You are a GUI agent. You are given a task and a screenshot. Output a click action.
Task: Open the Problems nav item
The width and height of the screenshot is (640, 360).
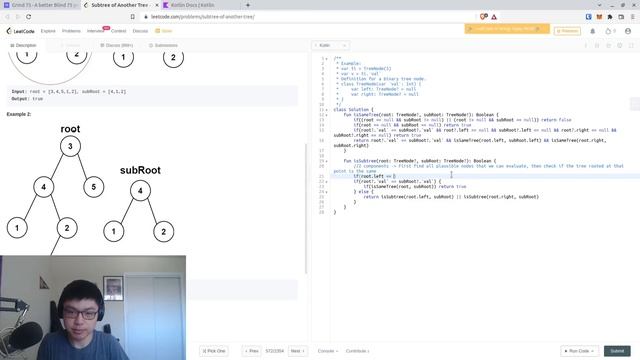(71, 31)
